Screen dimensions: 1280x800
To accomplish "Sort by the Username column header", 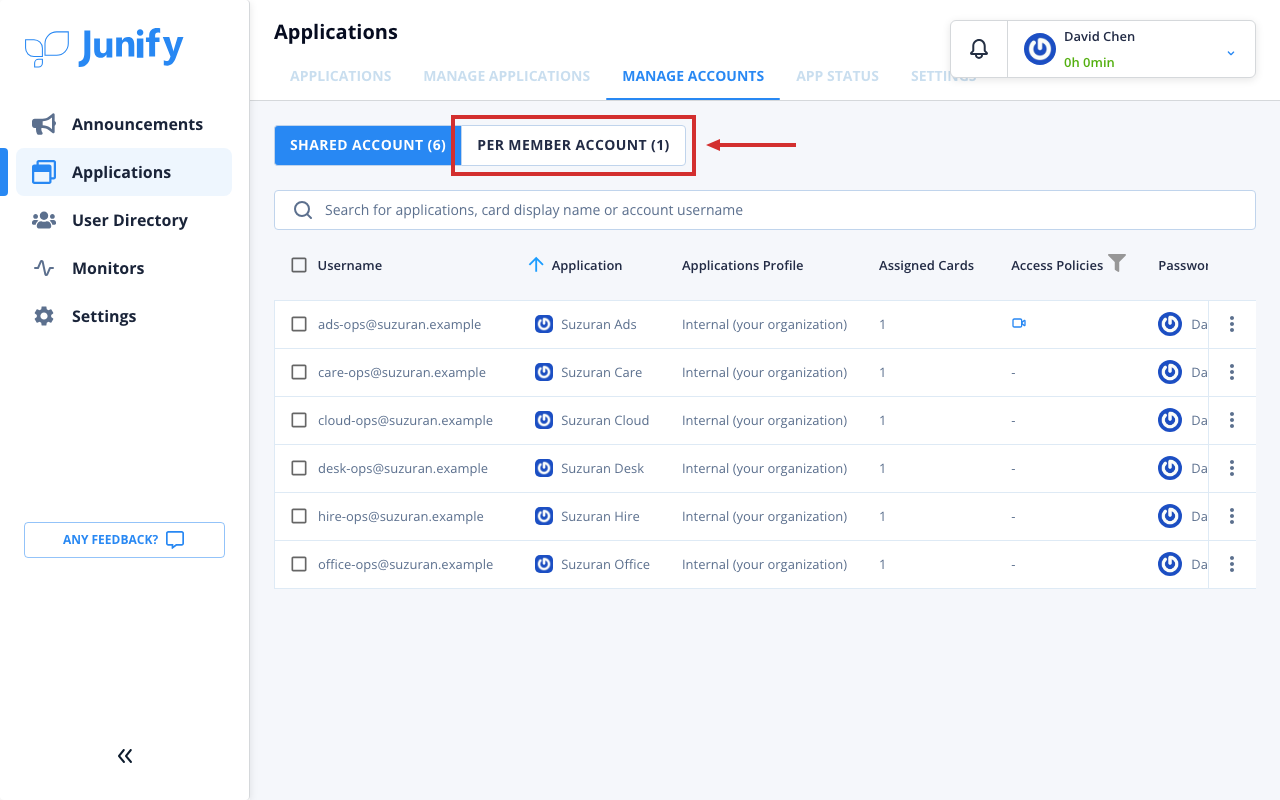I will (x=350, y=265).
